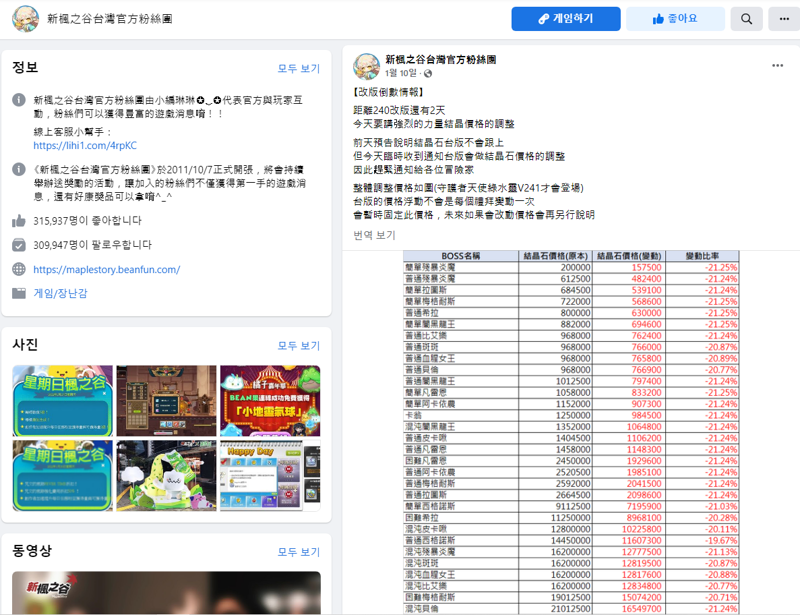800x615 pixels.
Task: Click the 新楓之谷台灣官方粉絲團 header page title
Action: point(110,19)
